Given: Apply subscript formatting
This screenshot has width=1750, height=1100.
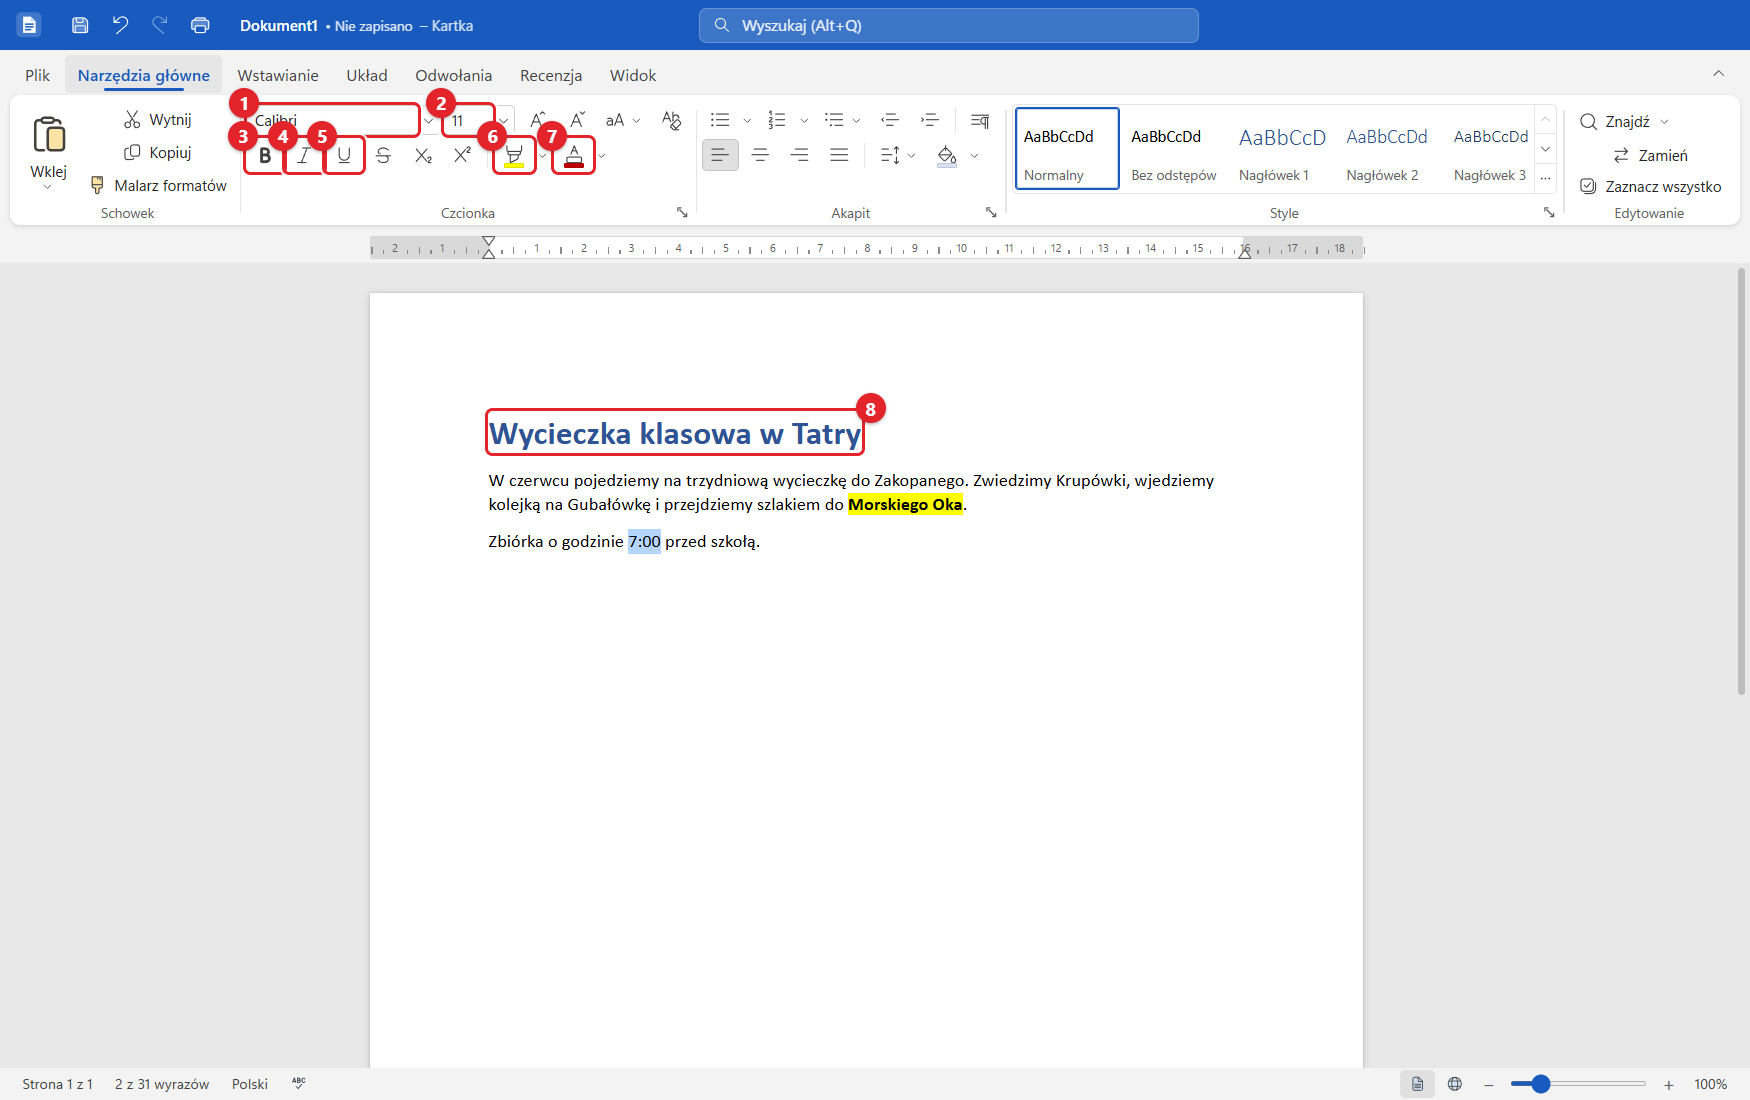Looking at the screenshot, I should pos(423,155).
